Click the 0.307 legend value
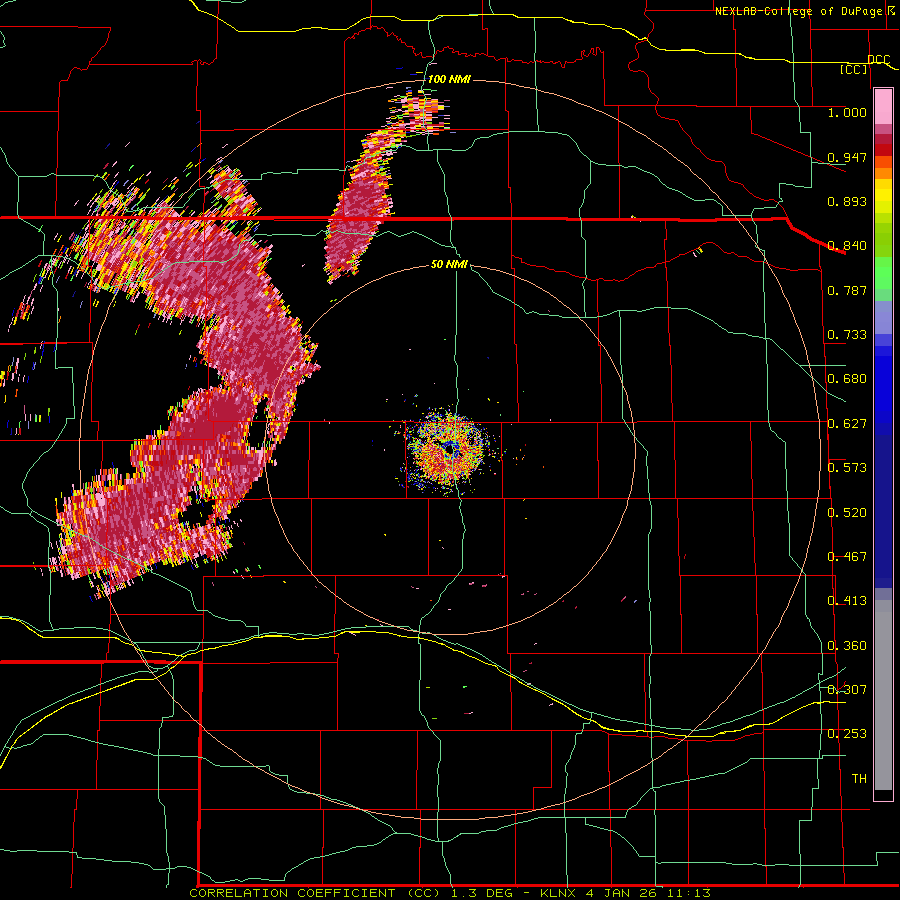 click(x=847, y=690)
